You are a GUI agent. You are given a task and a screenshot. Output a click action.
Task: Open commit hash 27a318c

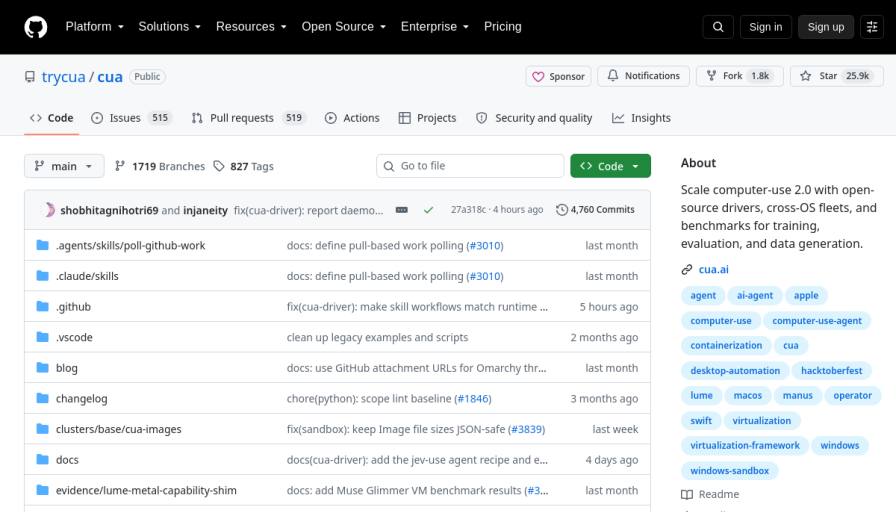coord(468,210)
